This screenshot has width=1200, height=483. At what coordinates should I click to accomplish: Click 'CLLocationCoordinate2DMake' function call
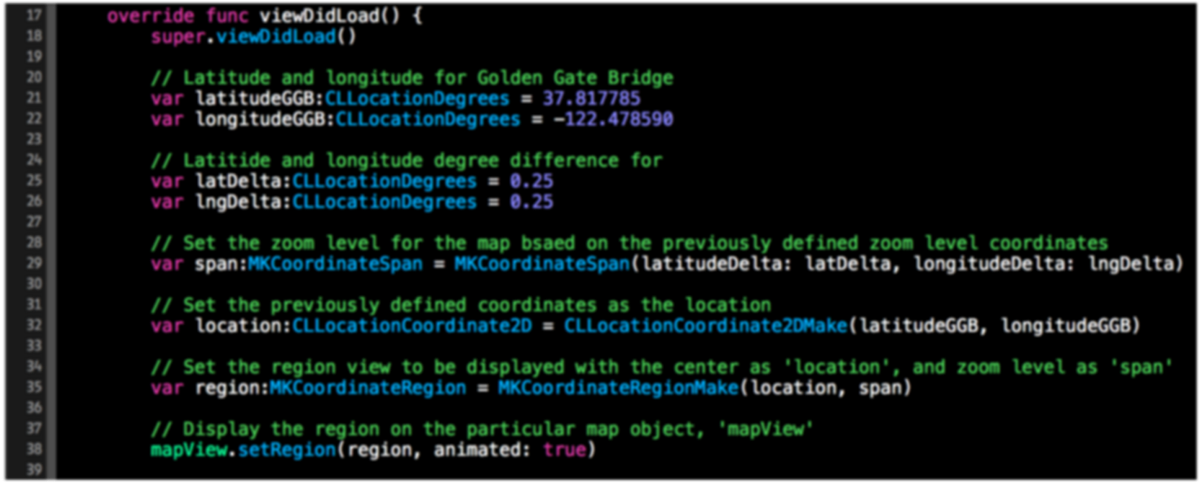tap(705, 324)
